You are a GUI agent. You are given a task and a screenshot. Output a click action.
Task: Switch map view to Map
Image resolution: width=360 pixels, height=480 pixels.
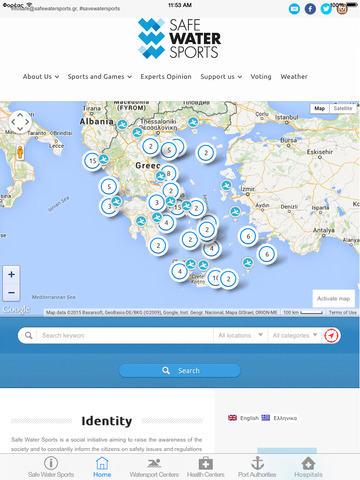coord(319,108)
